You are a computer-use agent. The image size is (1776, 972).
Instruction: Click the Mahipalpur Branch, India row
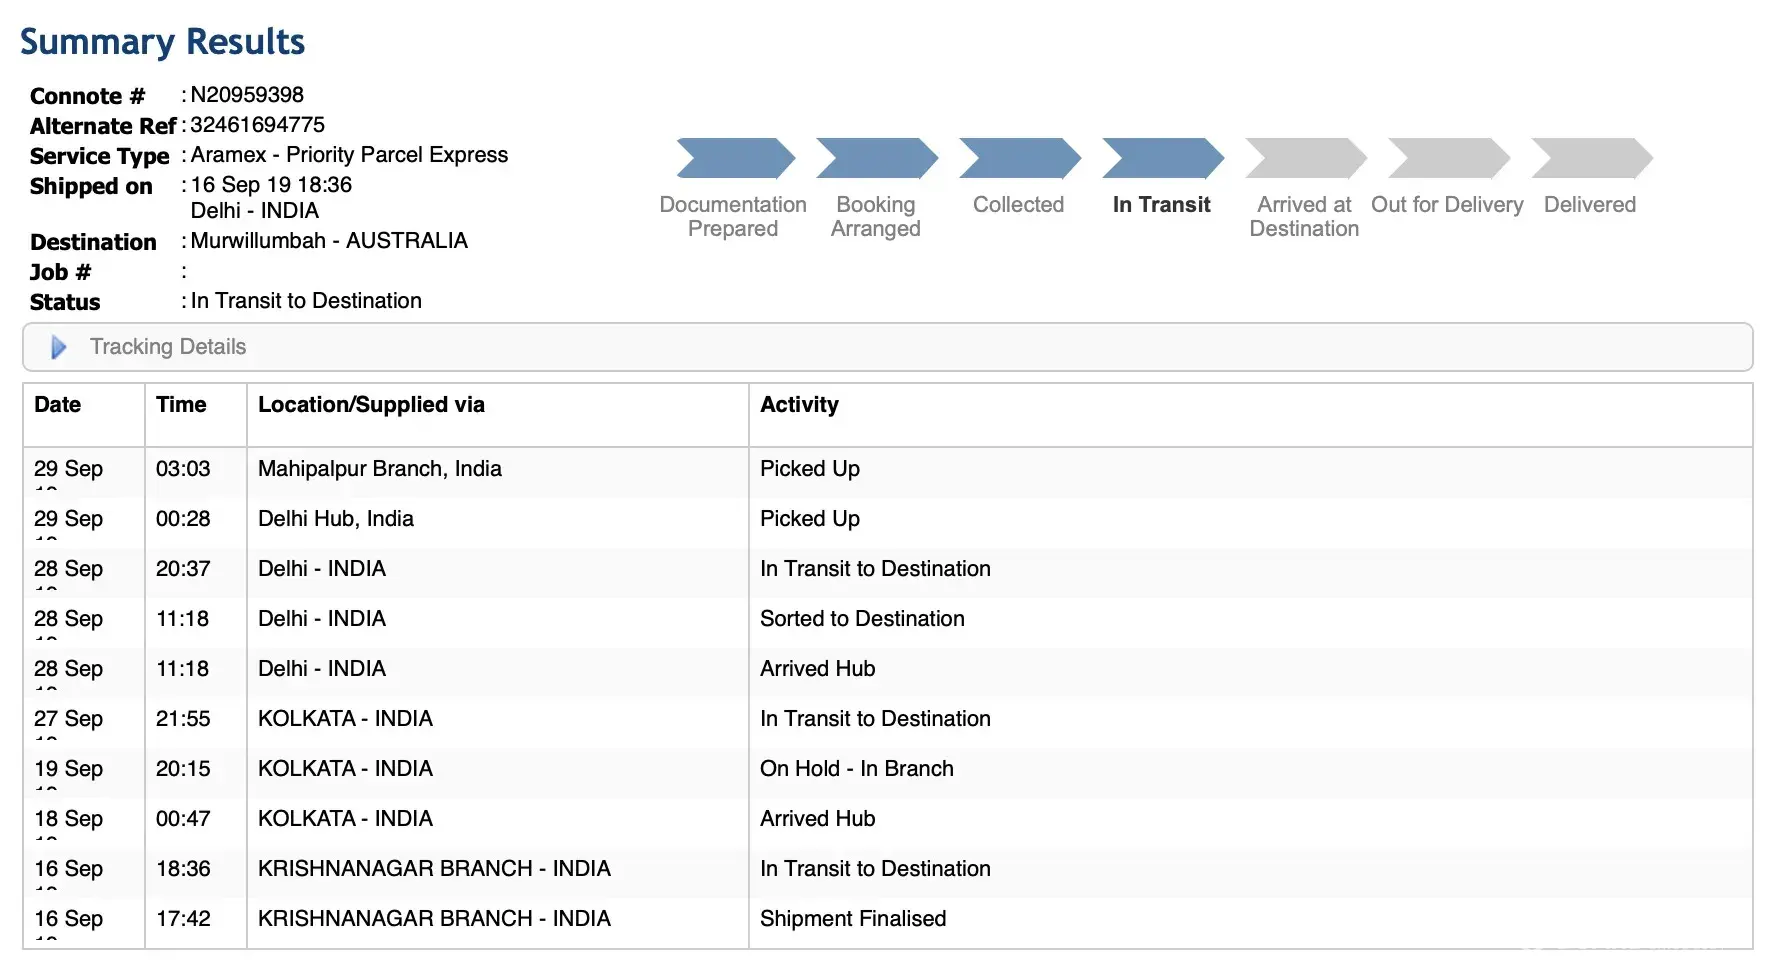379,469
